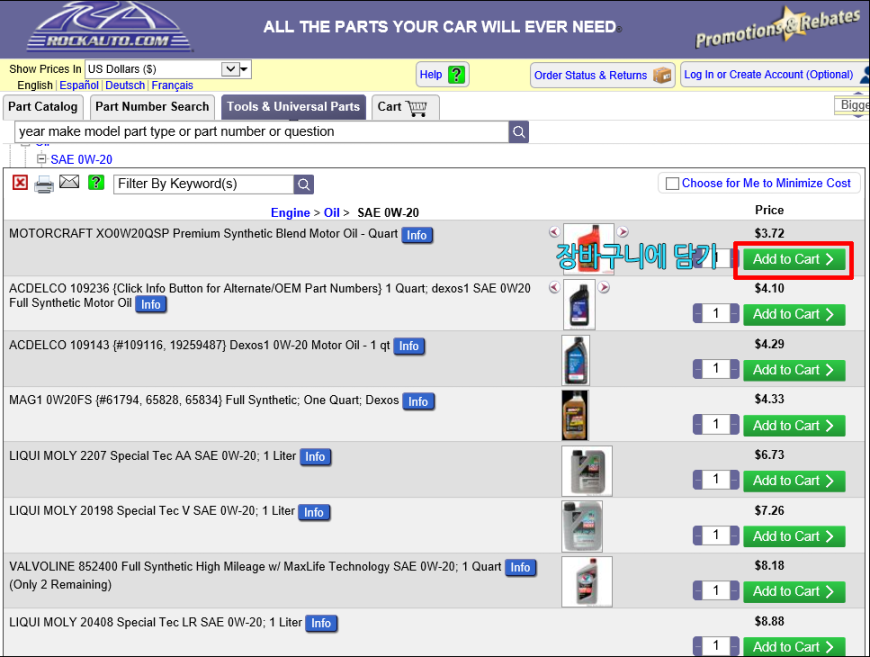Image resolution: width=870 pixels, height=657 pixels.
Task: Open the Oil breadcrumb link
Action: (x=332, y=213)
